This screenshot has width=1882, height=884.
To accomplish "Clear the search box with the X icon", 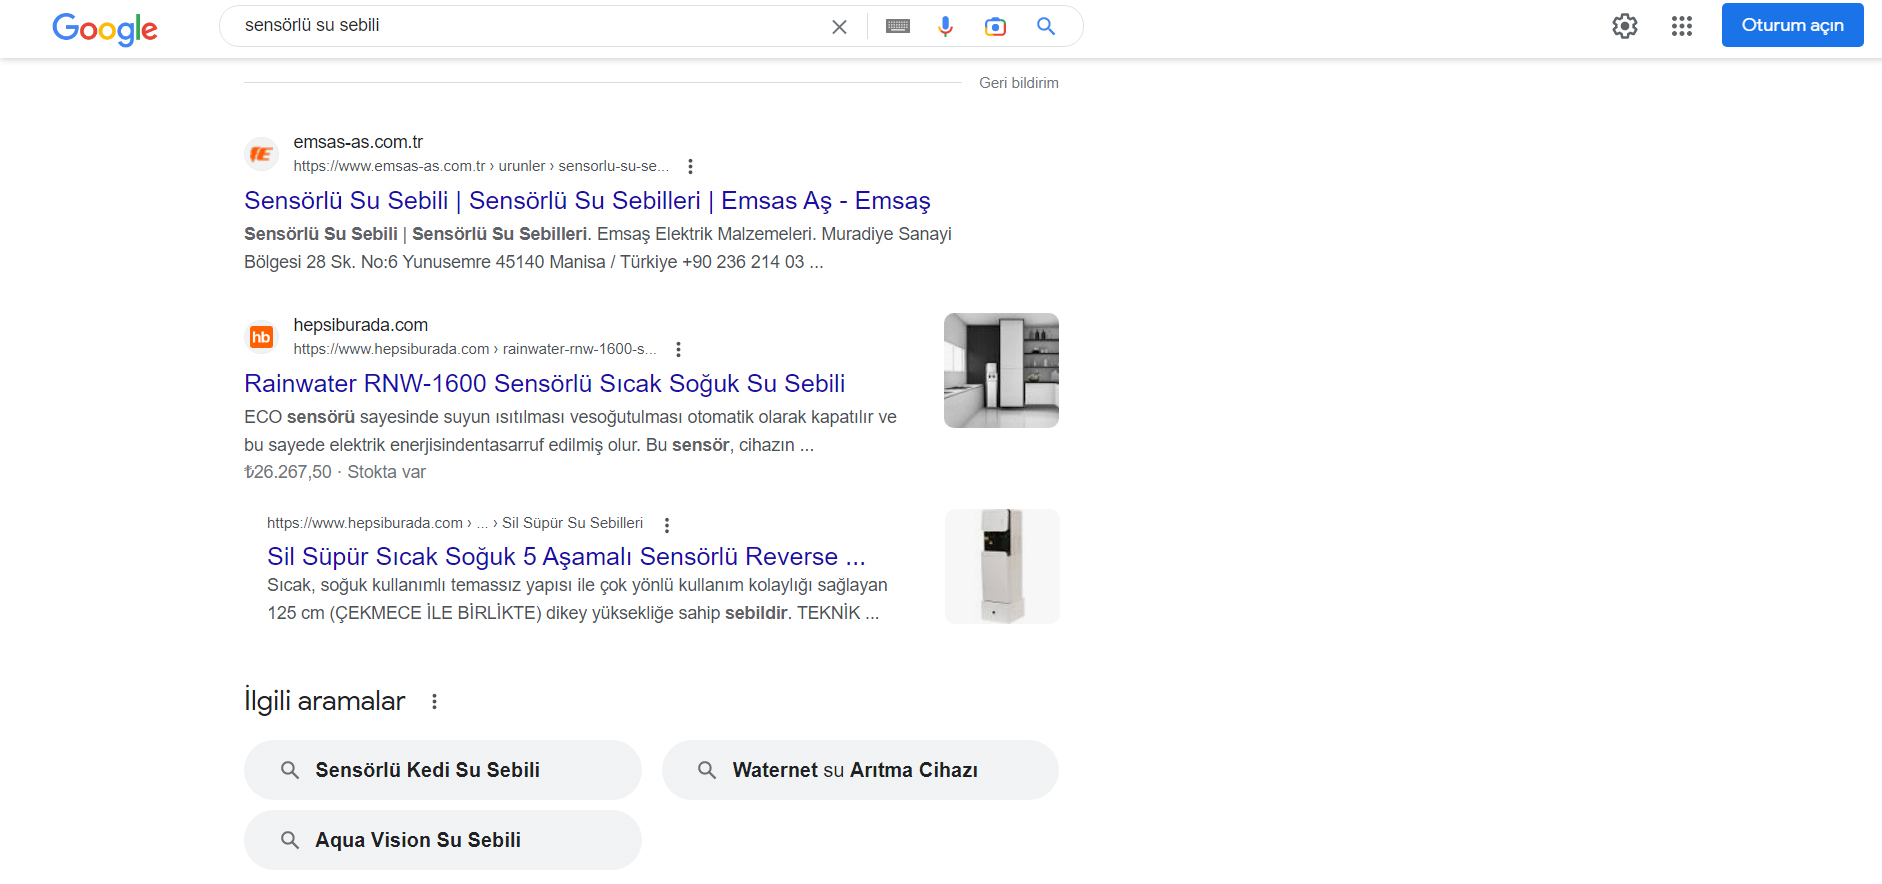I will 839,27.
